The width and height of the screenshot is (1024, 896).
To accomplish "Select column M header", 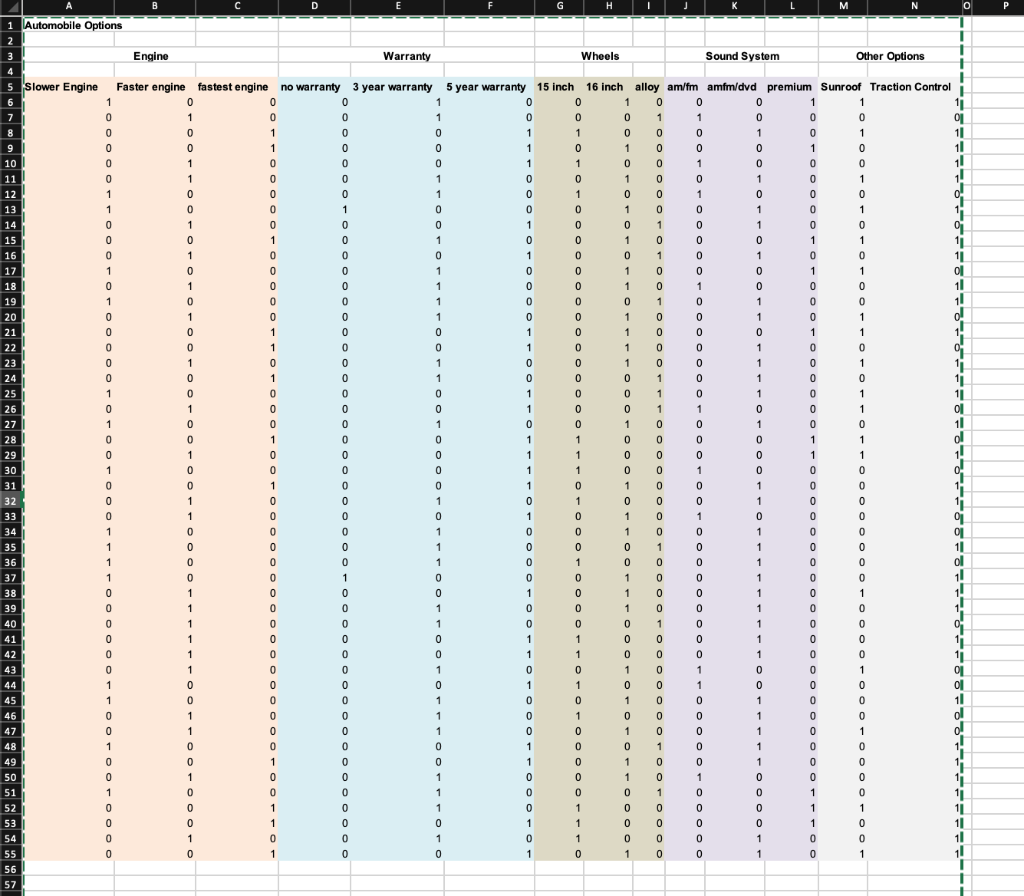I will (843, 6).
